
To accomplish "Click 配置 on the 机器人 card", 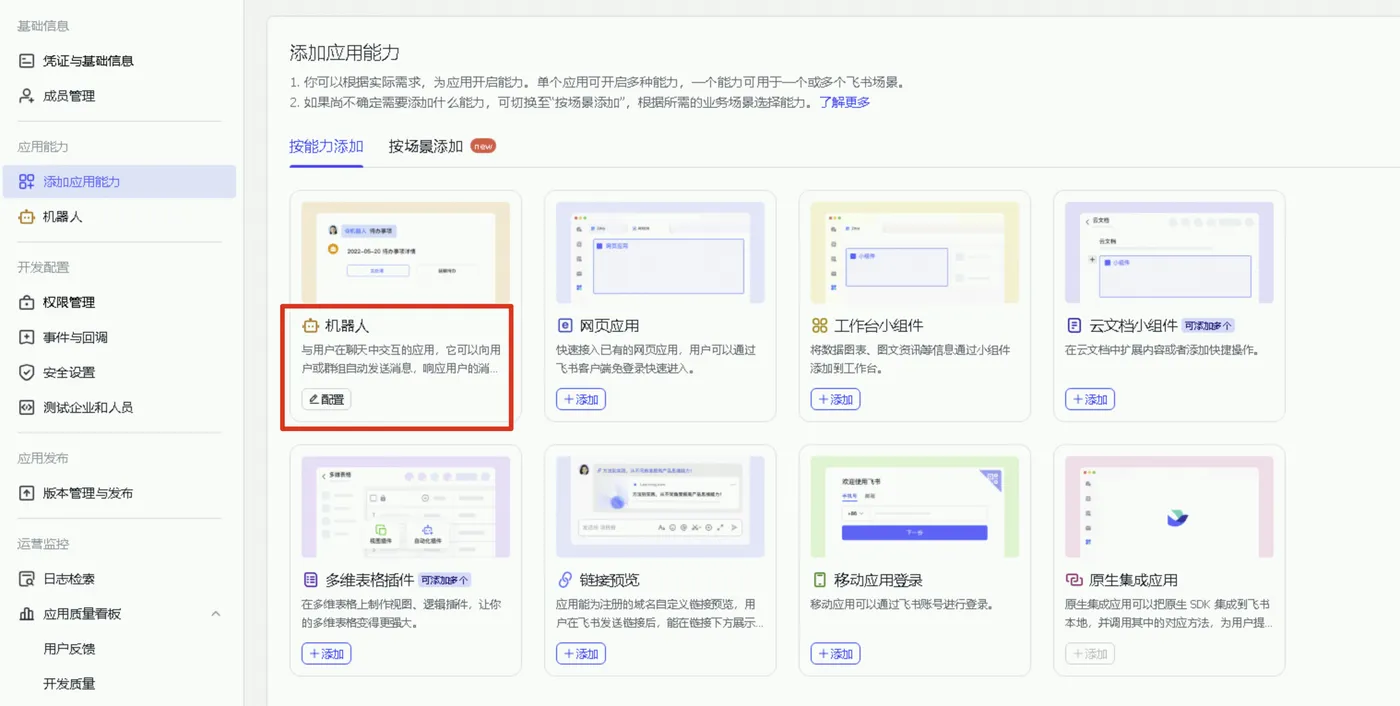I will coord(325,398).
